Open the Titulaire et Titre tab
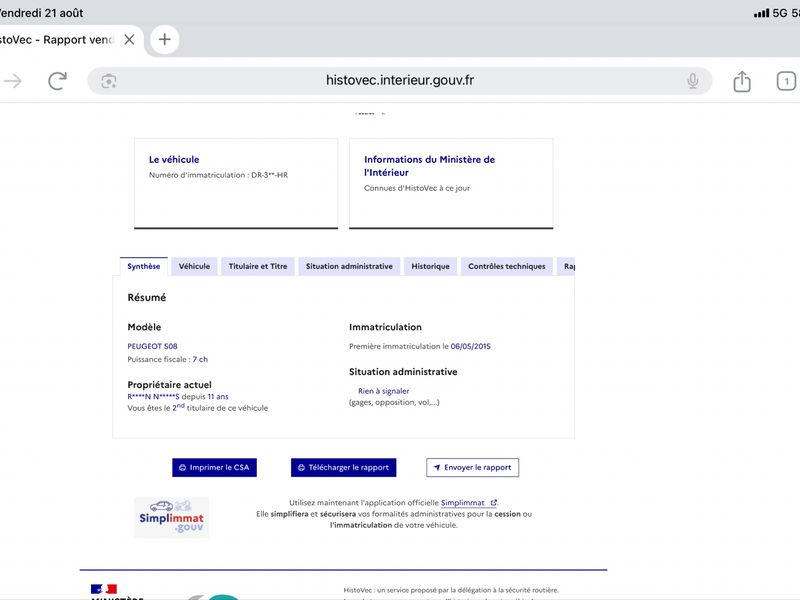Image resolution: width=800 pixels, height=600 pixels. (x=258, y=266)
